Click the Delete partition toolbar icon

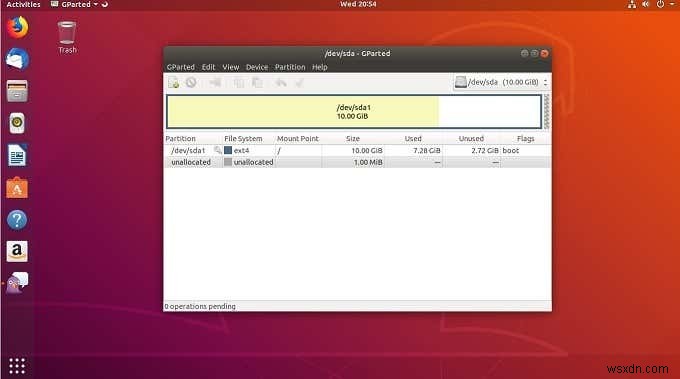191,82
